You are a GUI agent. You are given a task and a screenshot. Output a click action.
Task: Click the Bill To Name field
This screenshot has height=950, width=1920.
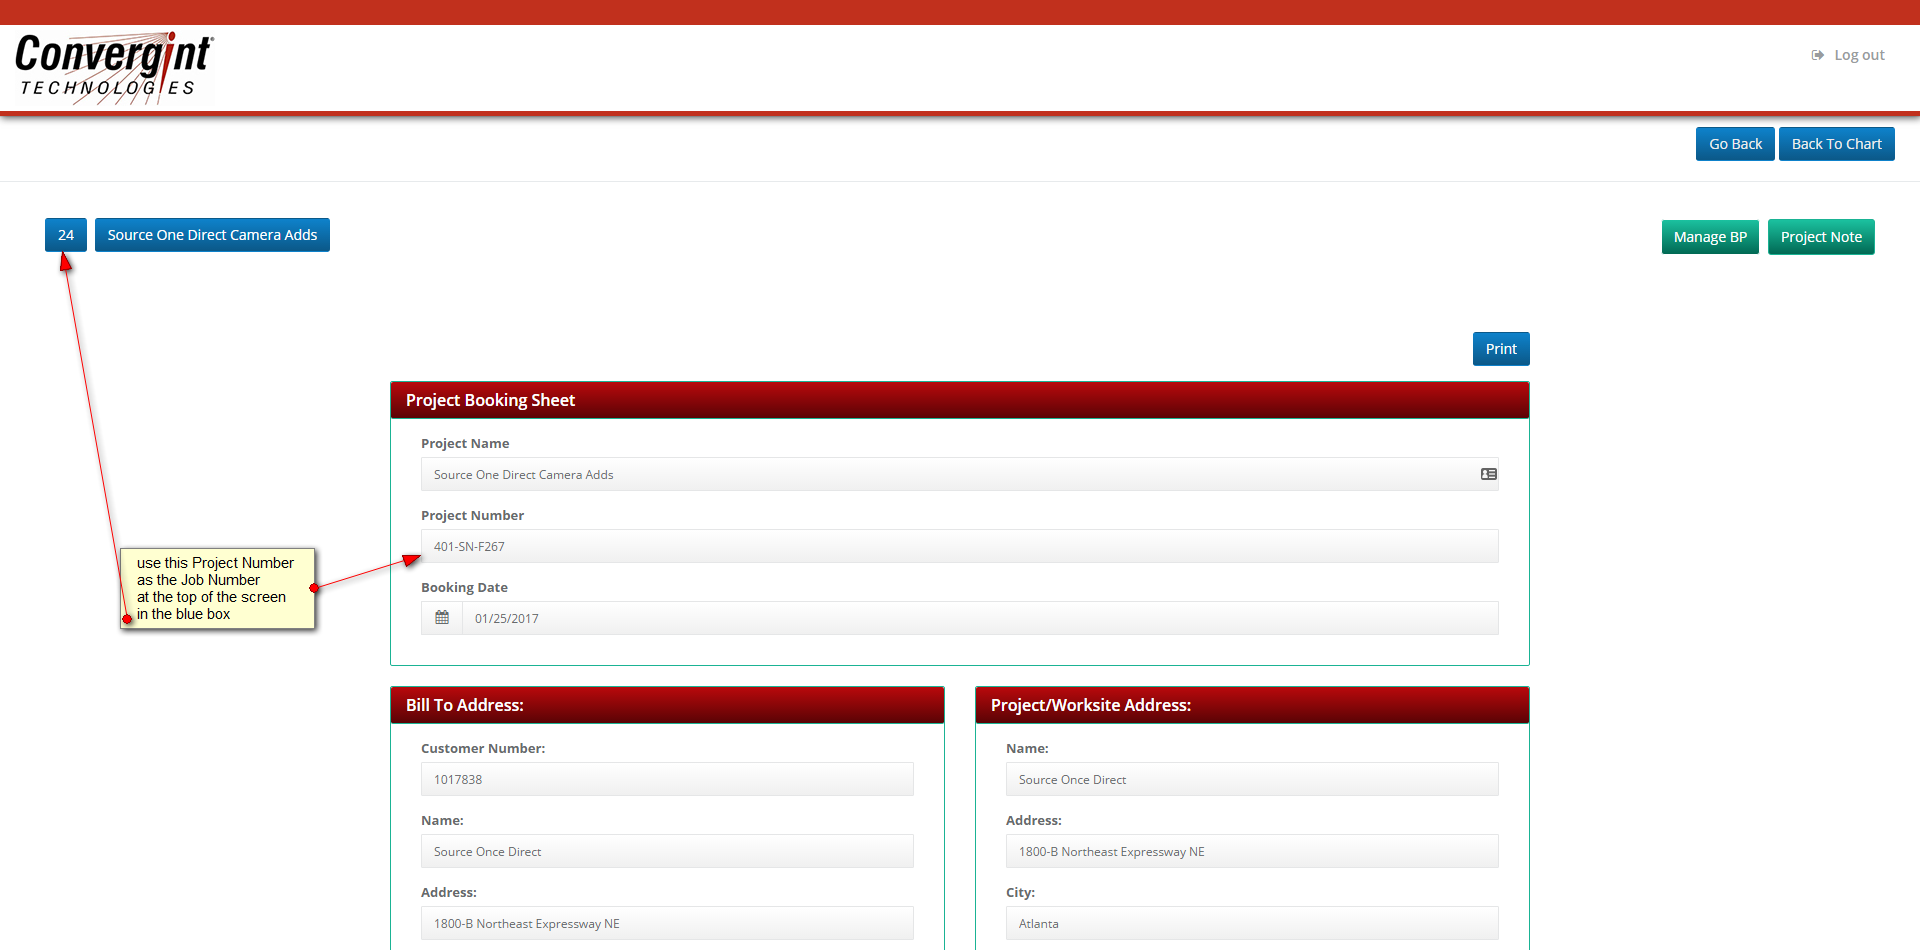tap(667, 851)
